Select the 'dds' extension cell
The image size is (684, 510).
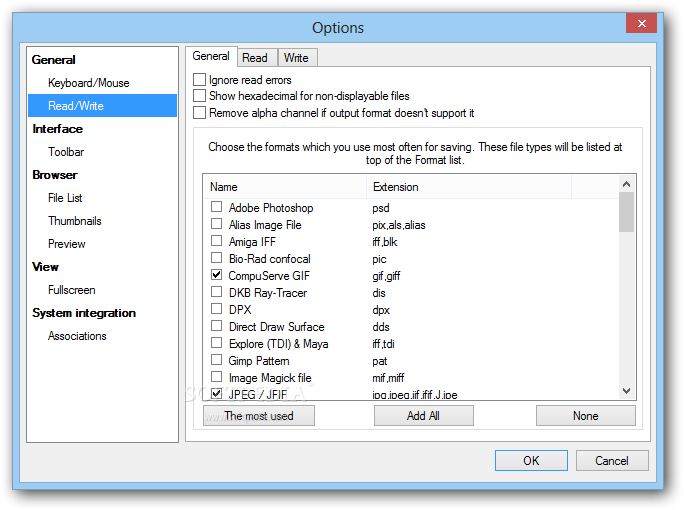pyautogui.click(x=381, y=327)
